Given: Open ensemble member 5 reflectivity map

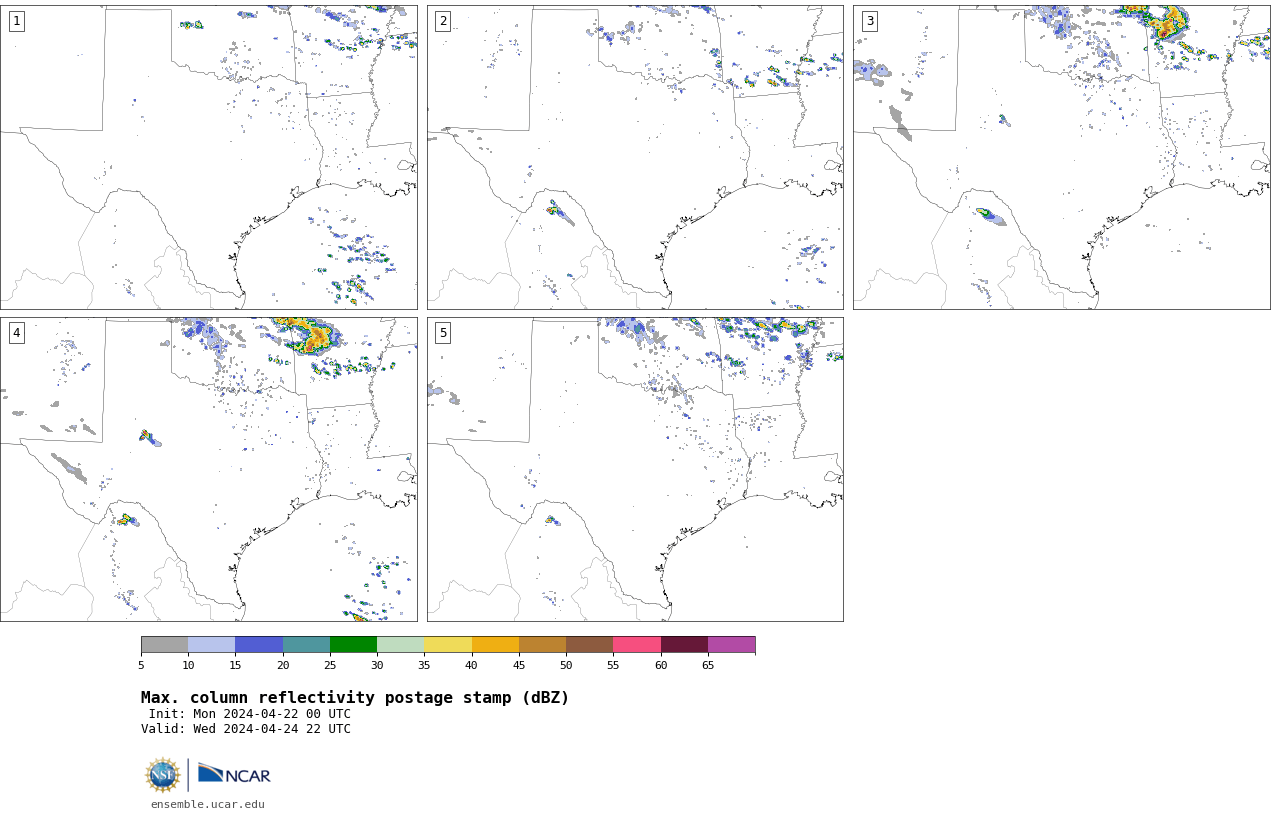Looking at the screenshot, I should click(635, 469).
